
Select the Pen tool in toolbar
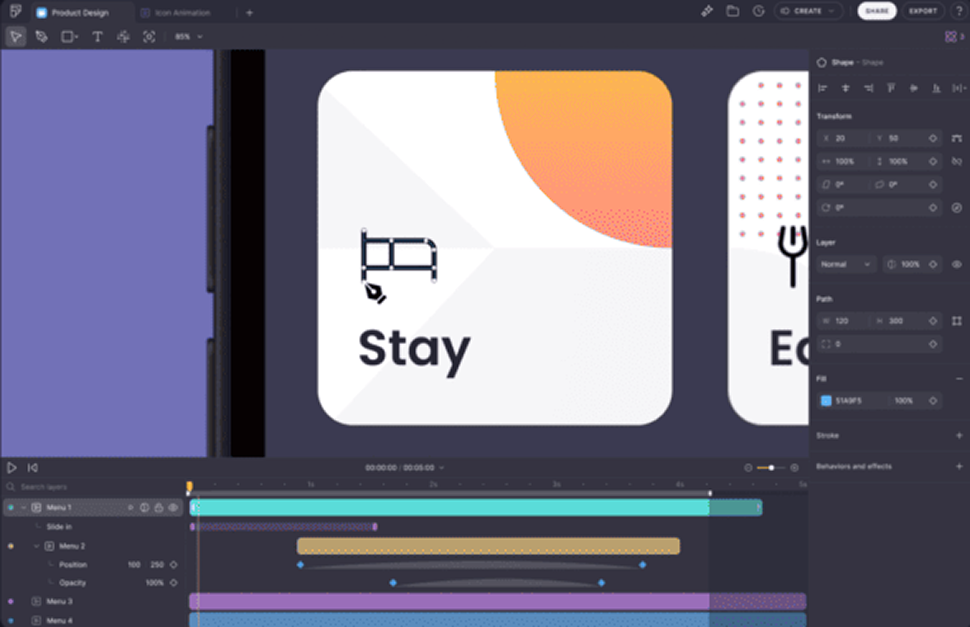coord(41,36)
